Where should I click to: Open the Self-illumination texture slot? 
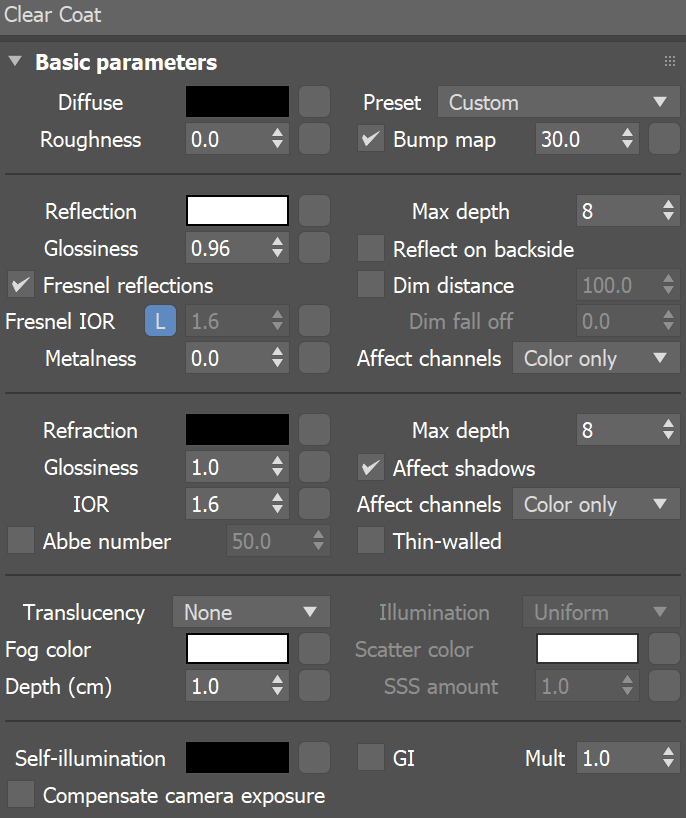coord(314,758)
